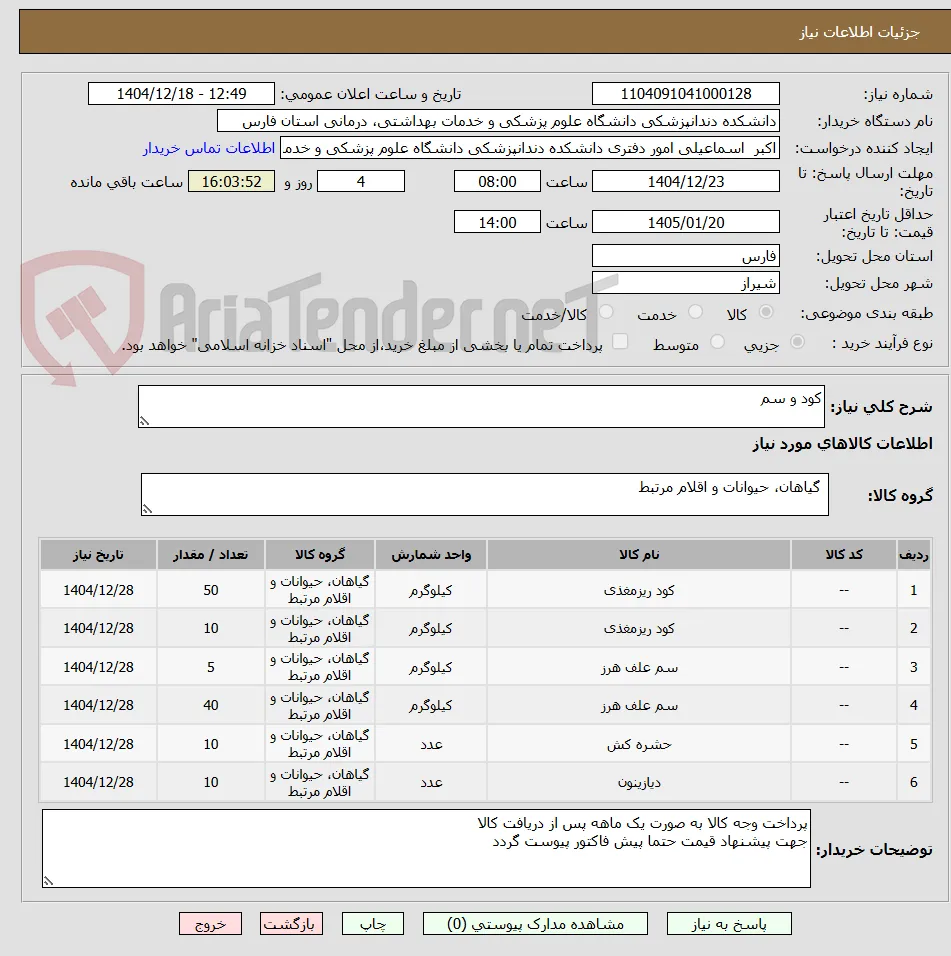Screen dimensions: 951x956
Task: Click the announcement date field 1404/12/18 - 12:49
Action: [x=181, y=94]
